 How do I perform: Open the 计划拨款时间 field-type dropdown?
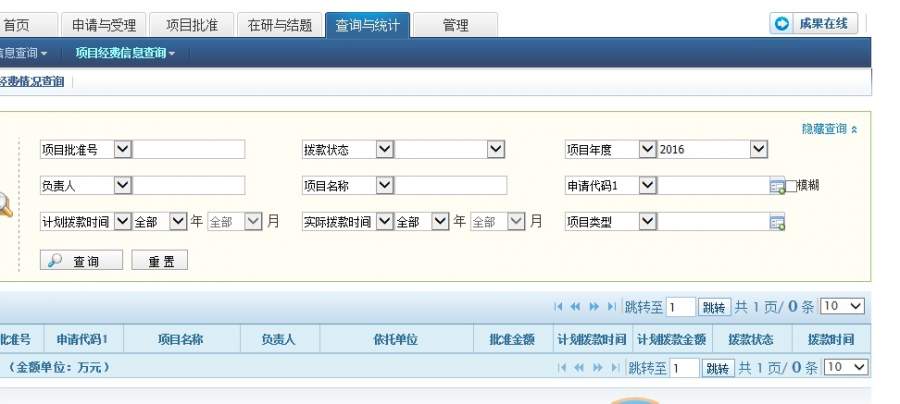click(x=123, y=222)
